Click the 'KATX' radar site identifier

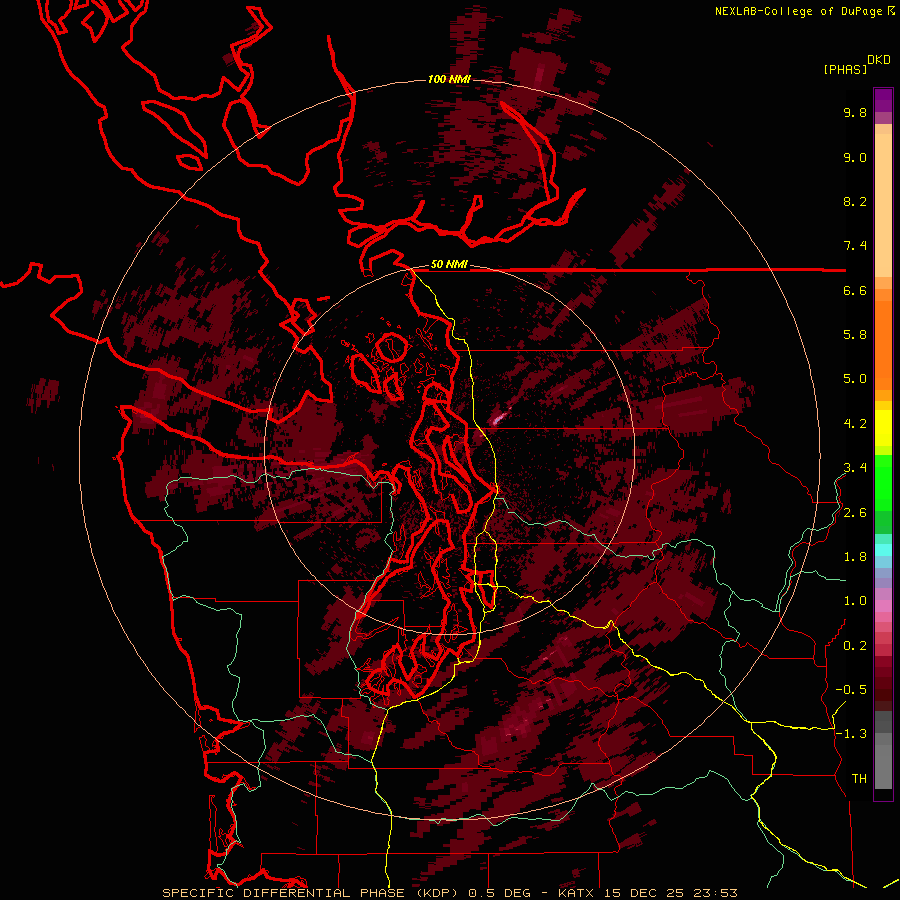pyautogui.click(x=577, y=893)
